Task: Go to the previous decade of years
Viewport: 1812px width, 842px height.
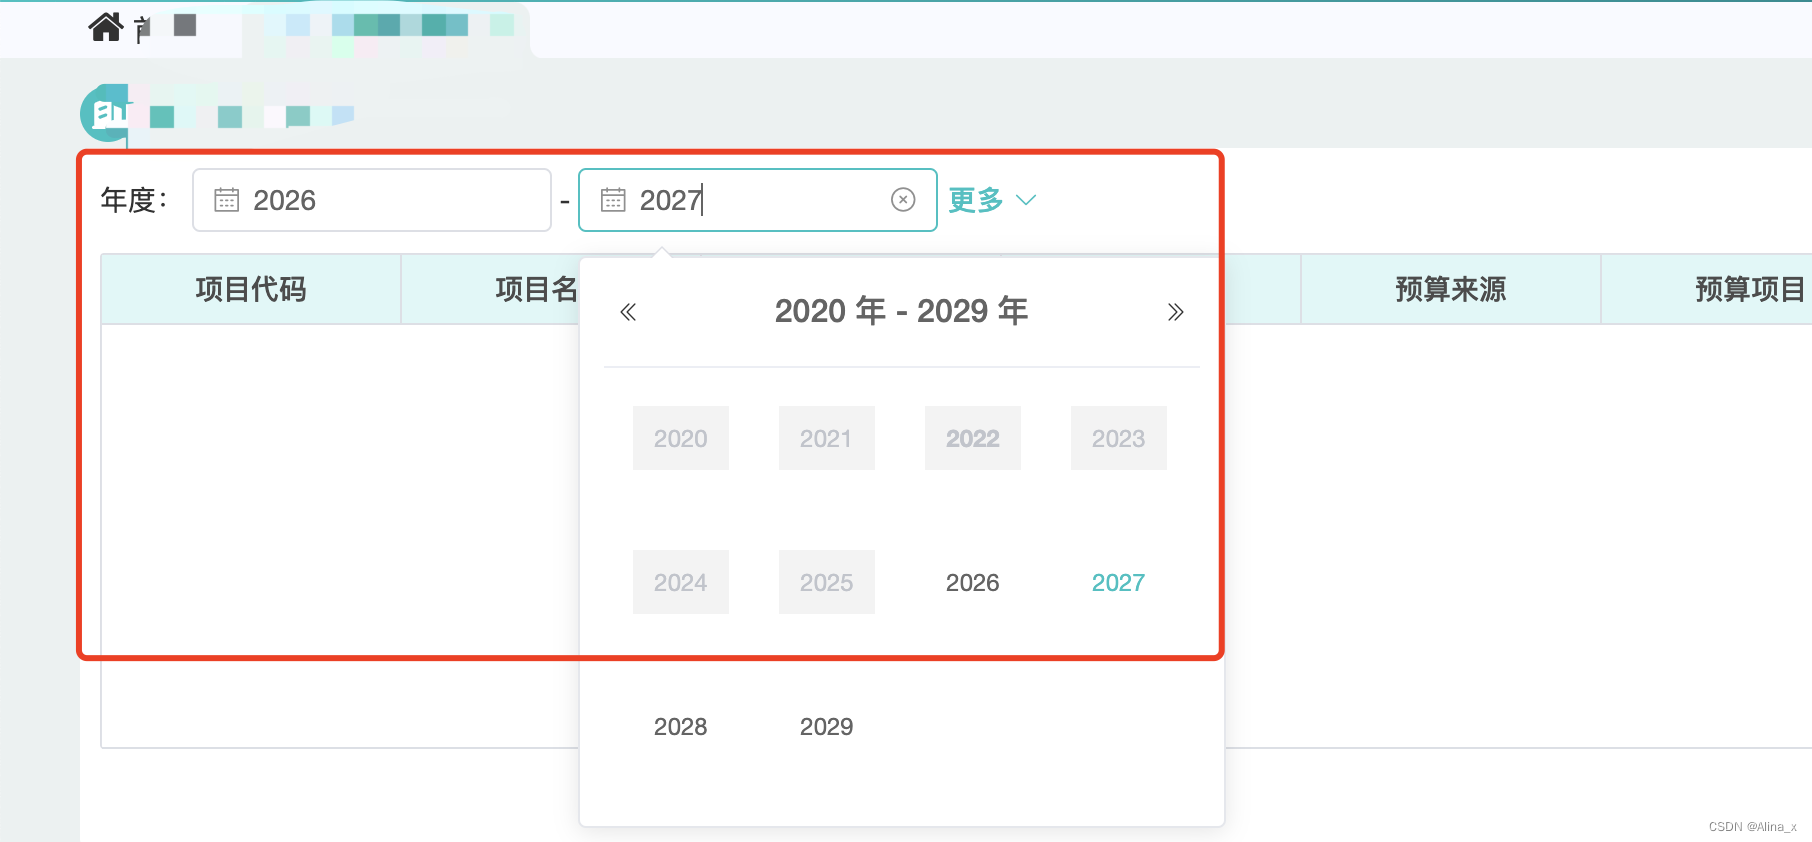Action: (628, 312)
